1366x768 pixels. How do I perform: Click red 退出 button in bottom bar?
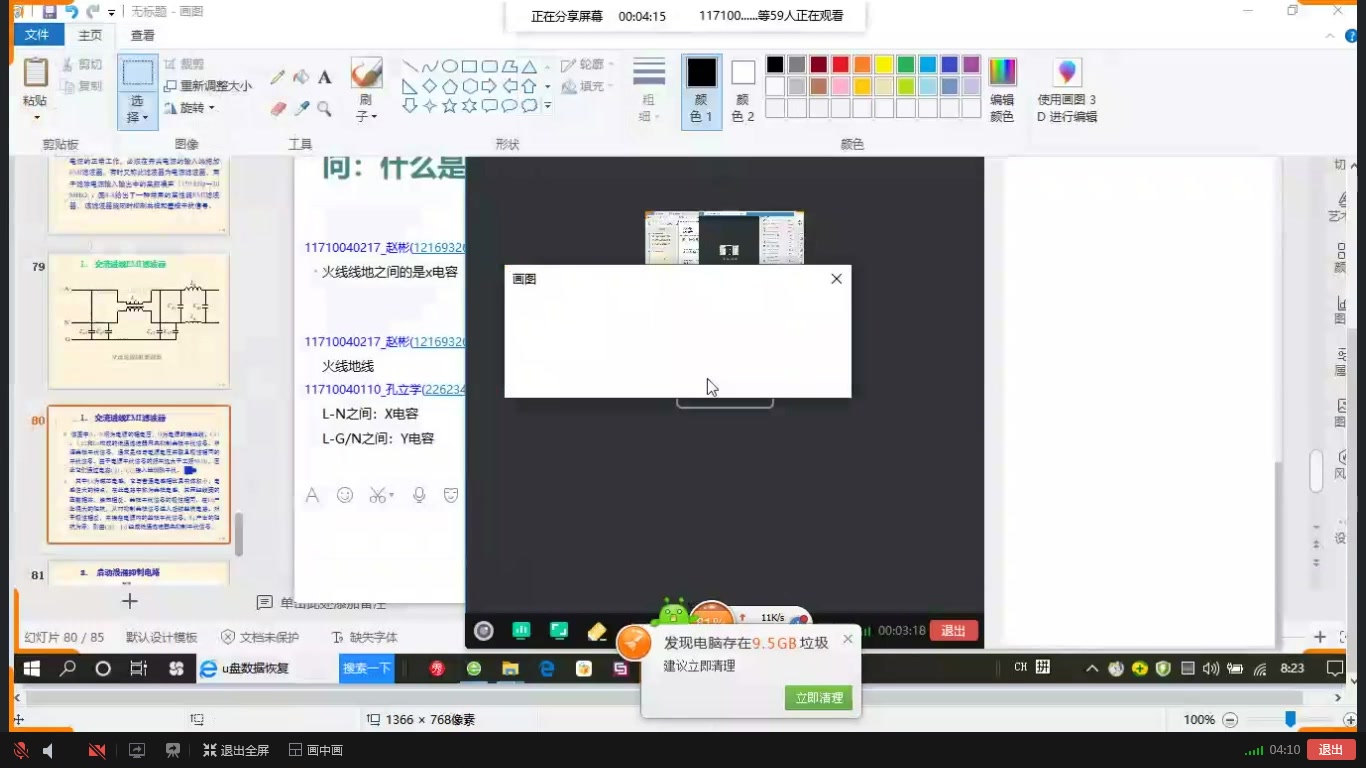coord(1331,750)
